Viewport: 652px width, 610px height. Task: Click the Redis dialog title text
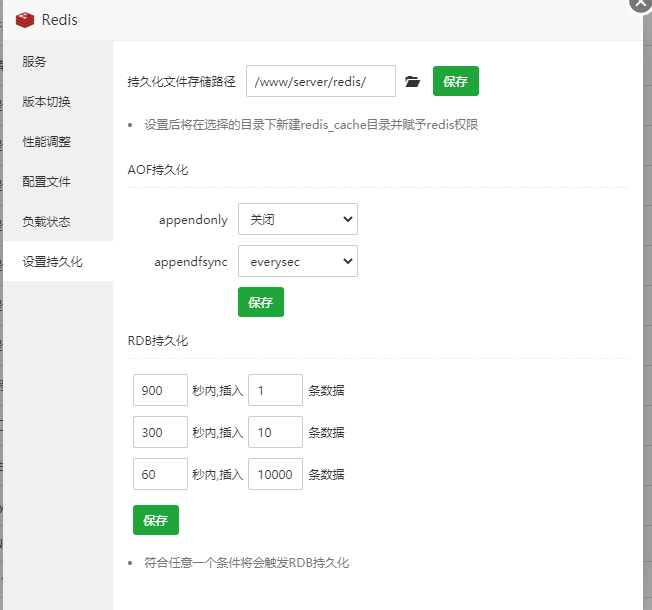click(59, 20)
